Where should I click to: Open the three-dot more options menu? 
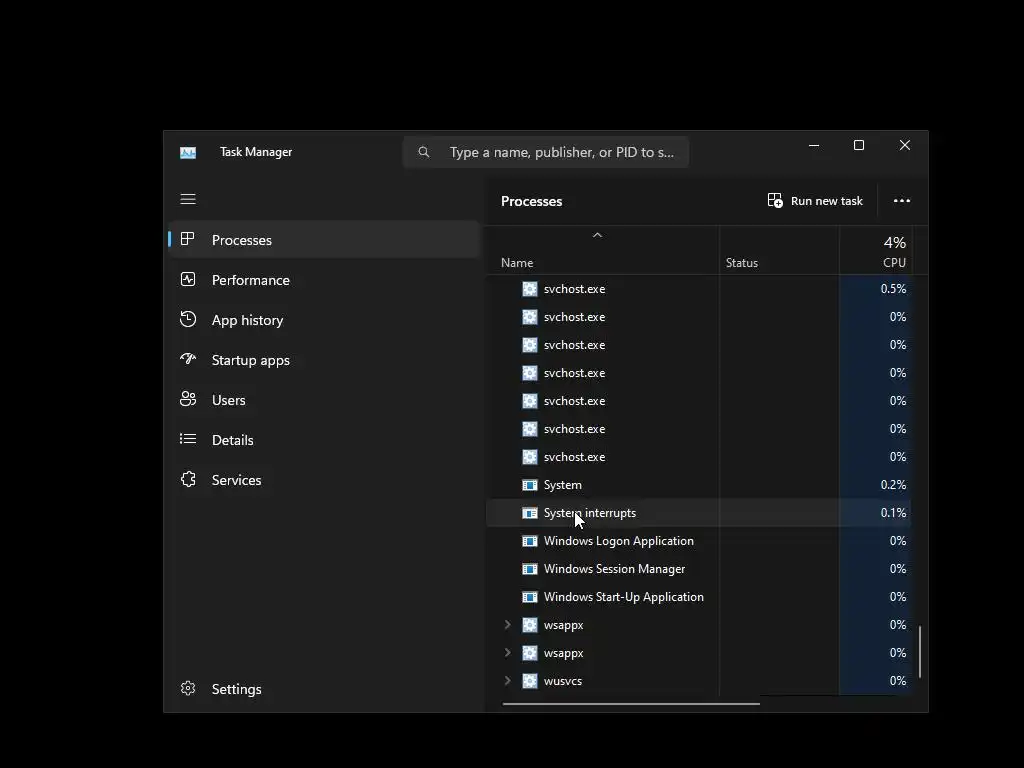tap(902, 200)
